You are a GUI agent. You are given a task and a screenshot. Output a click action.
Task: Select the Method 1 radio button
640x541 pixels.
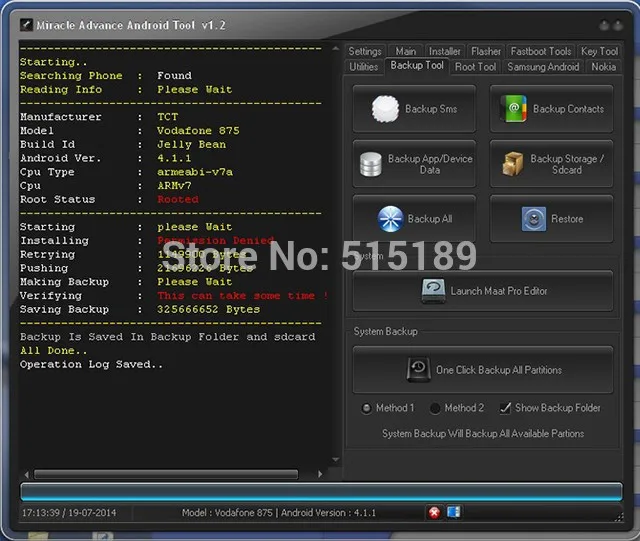[366, 408]
